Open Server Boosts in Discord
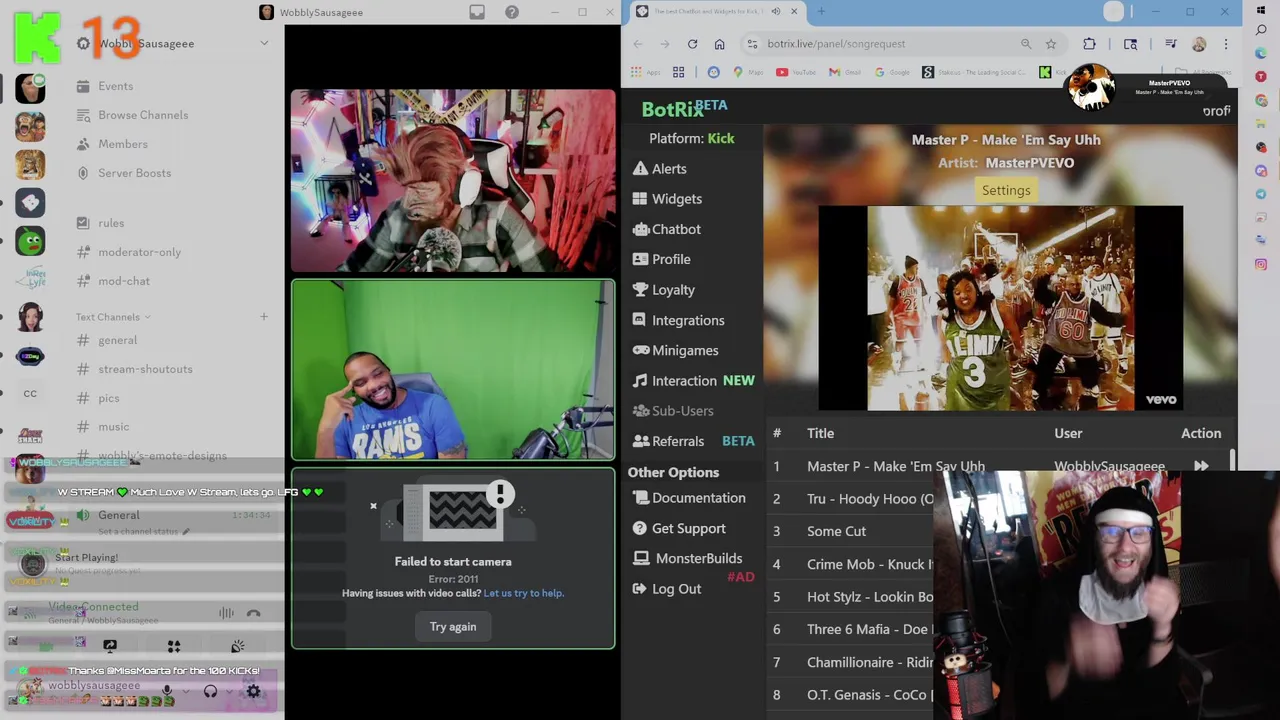 click(125, 173)
